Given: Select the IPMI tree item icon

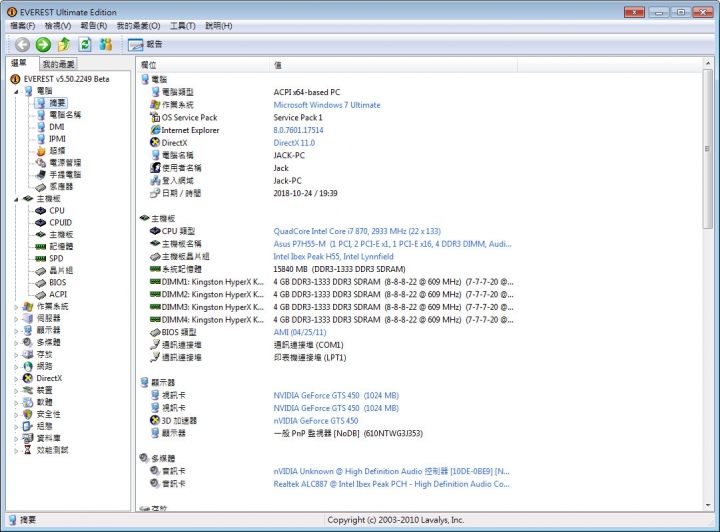Looking at the screenshot, I should click(40, 139).
